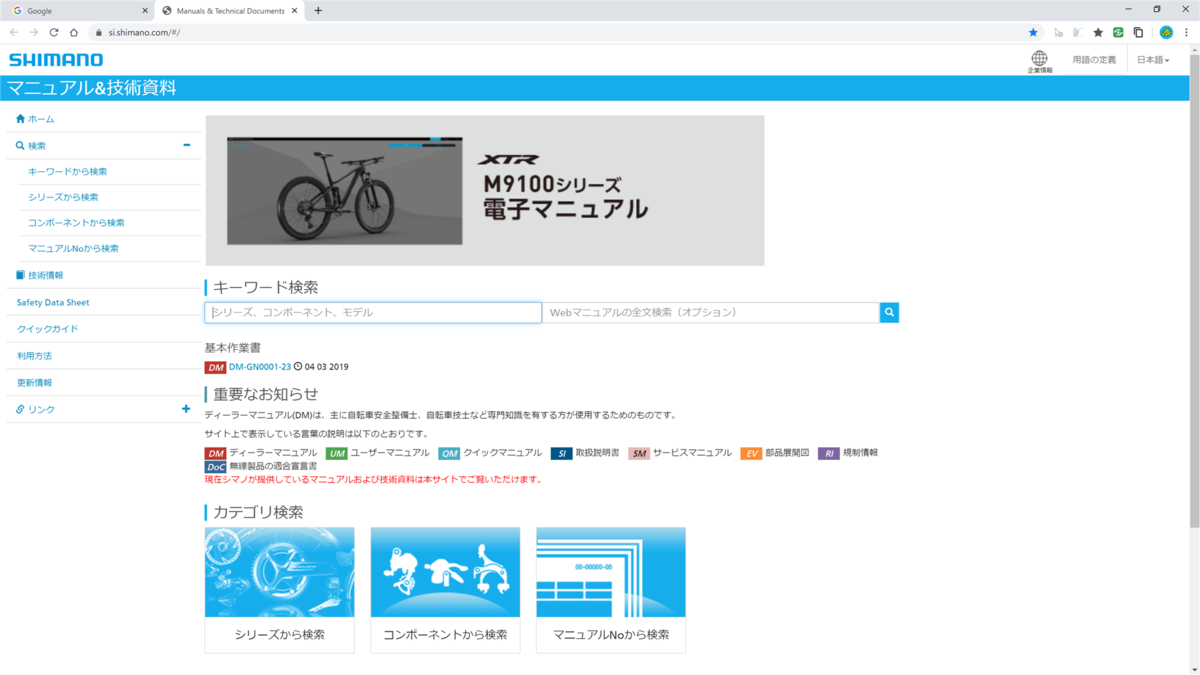Click the book icon beside 技術情報
This screenshot has height=675, width=1200.
21,275
